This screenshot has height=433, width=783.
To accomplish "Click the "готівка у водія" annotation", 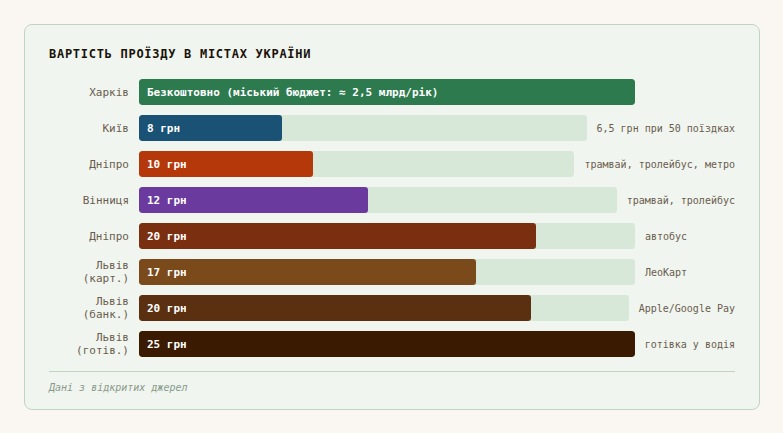I will (x=689, y=344).
